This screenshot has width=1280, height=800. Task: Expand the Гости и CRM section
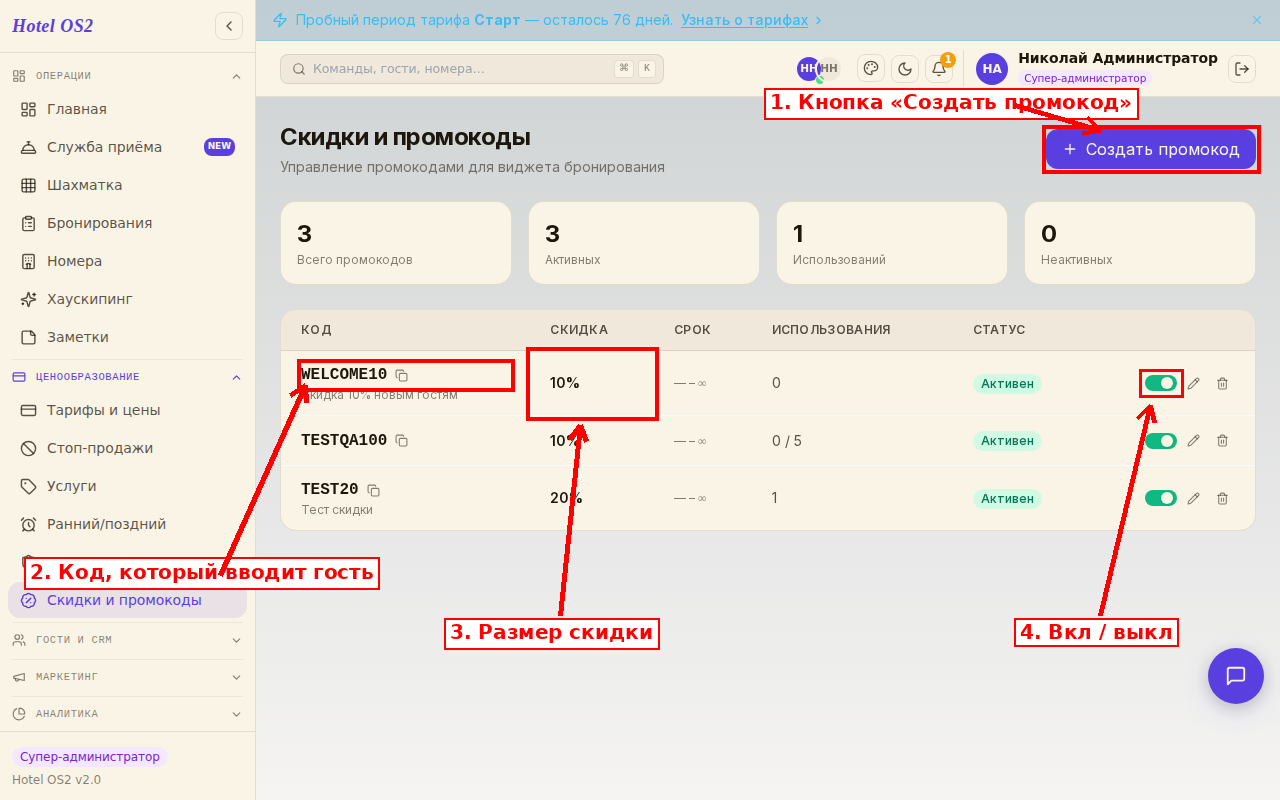click(127, 640)
